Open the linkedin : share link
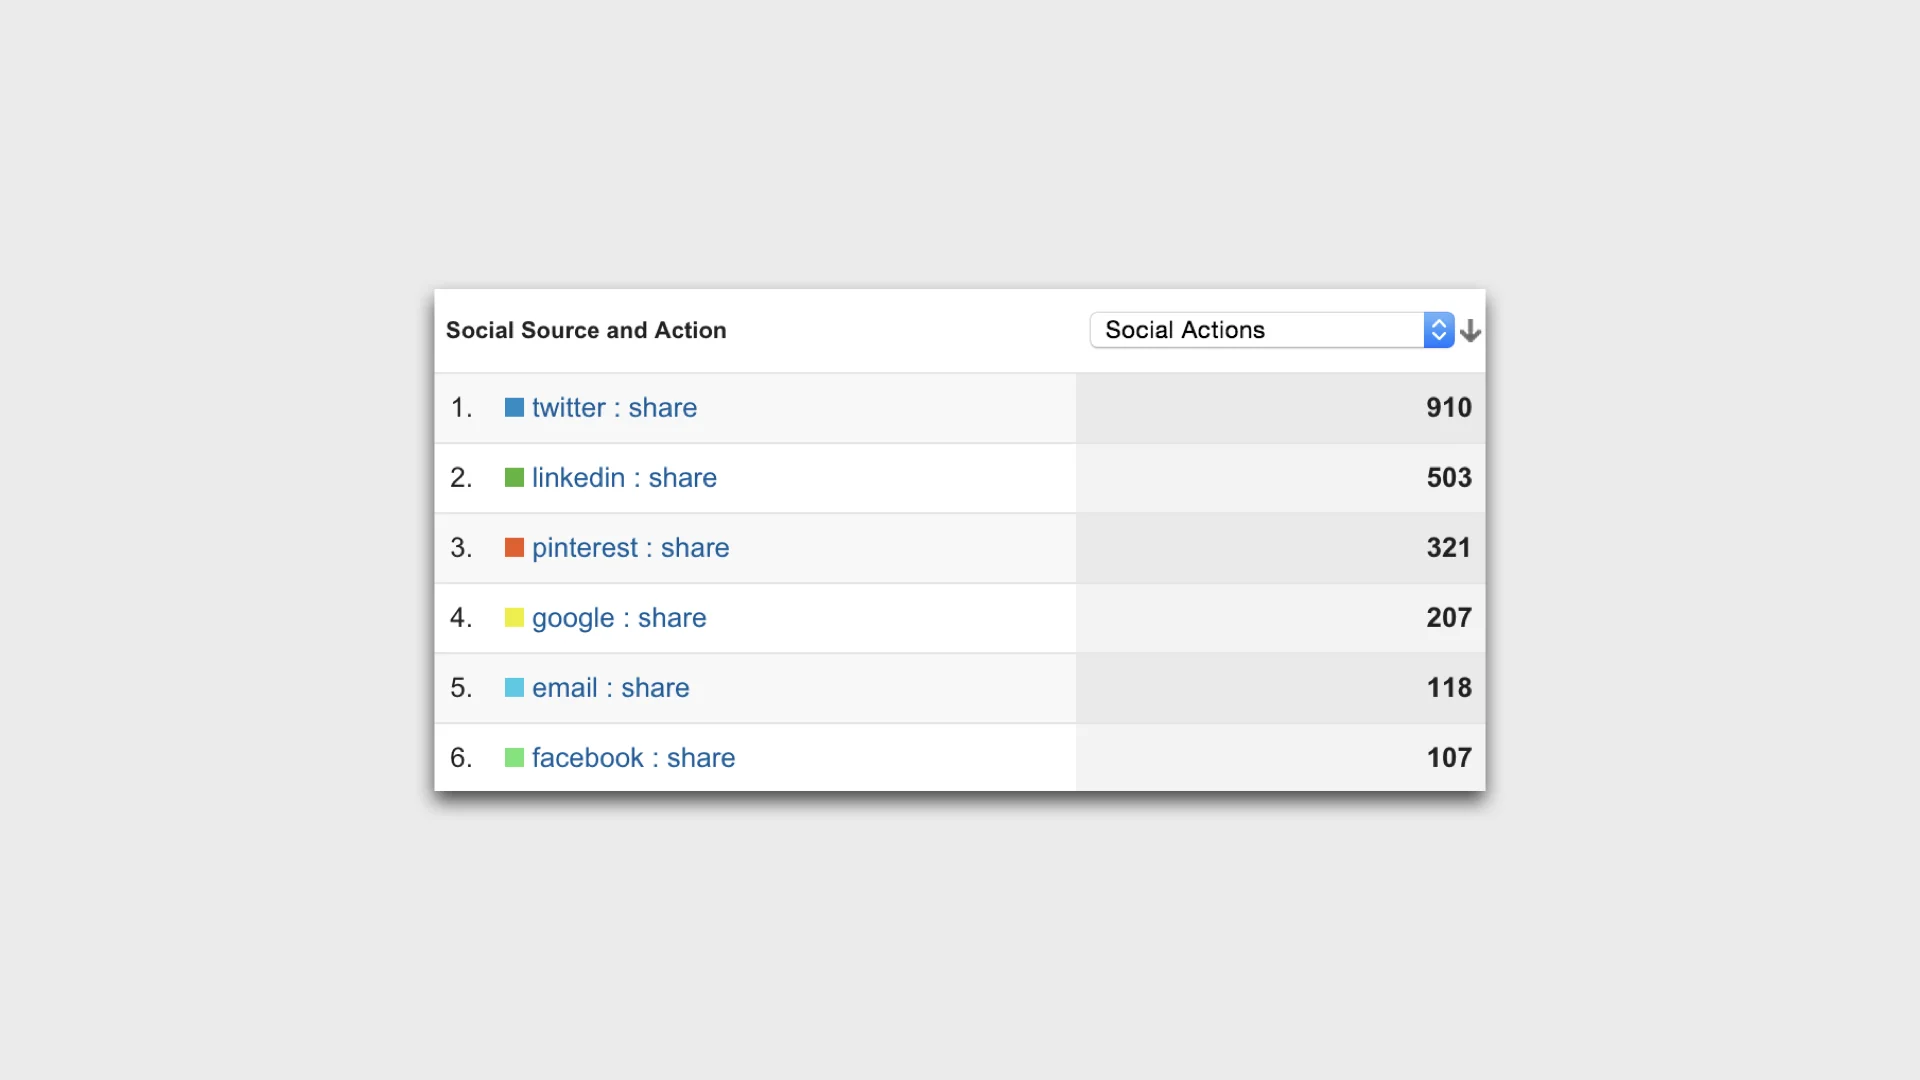 coord(624,478)
